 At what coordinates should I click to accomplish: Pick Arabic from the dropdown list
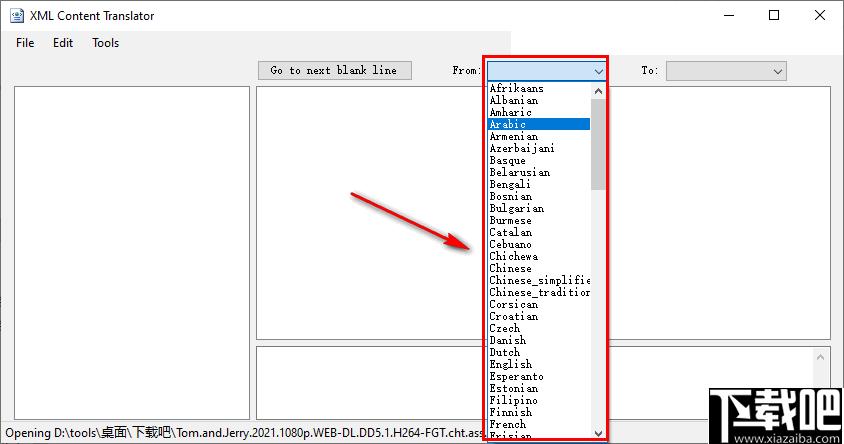[539, 124]
